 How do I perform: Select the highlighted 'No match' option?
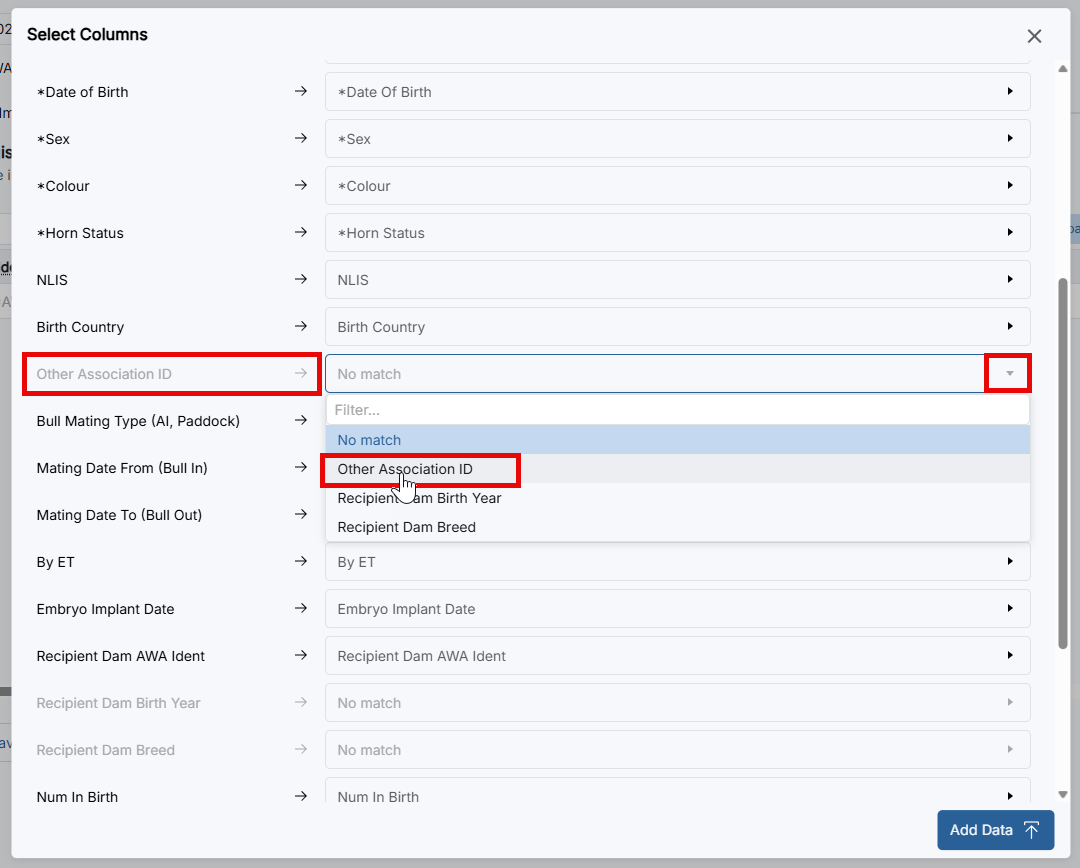pos(369,440)
